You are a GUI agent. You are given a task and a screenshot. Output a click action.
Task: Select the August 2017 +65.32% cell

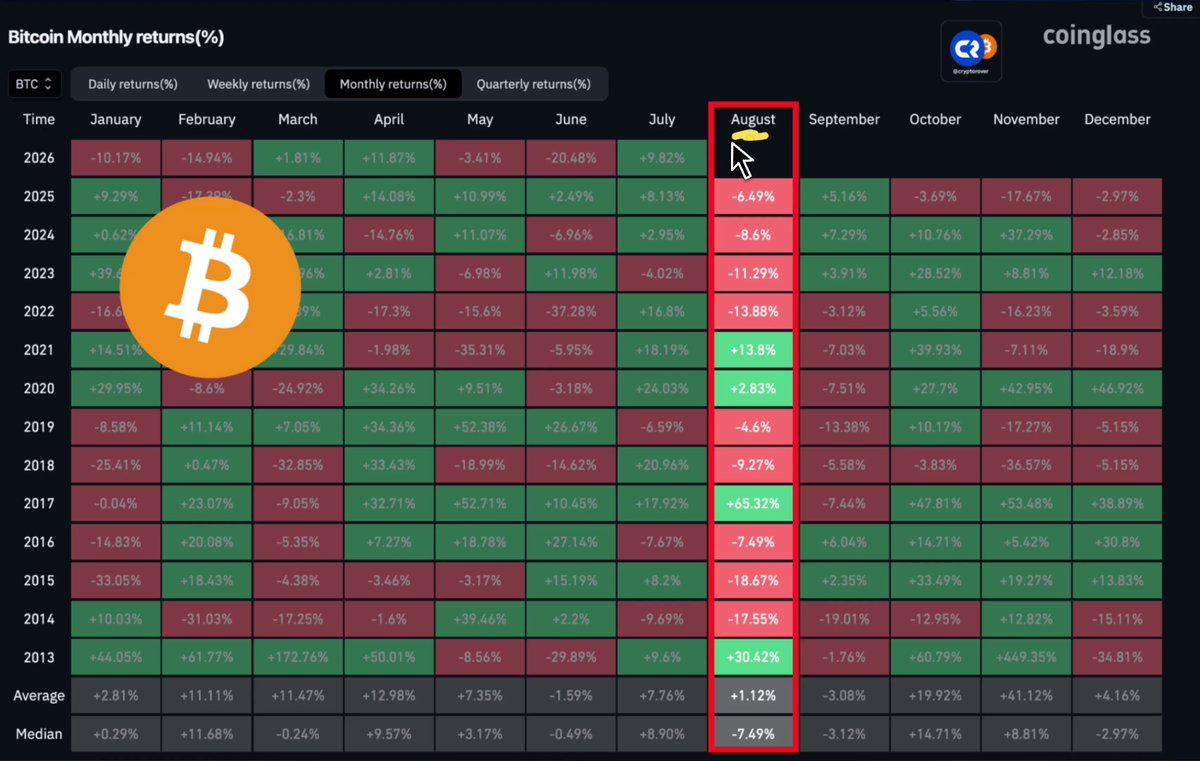point(753,503)
